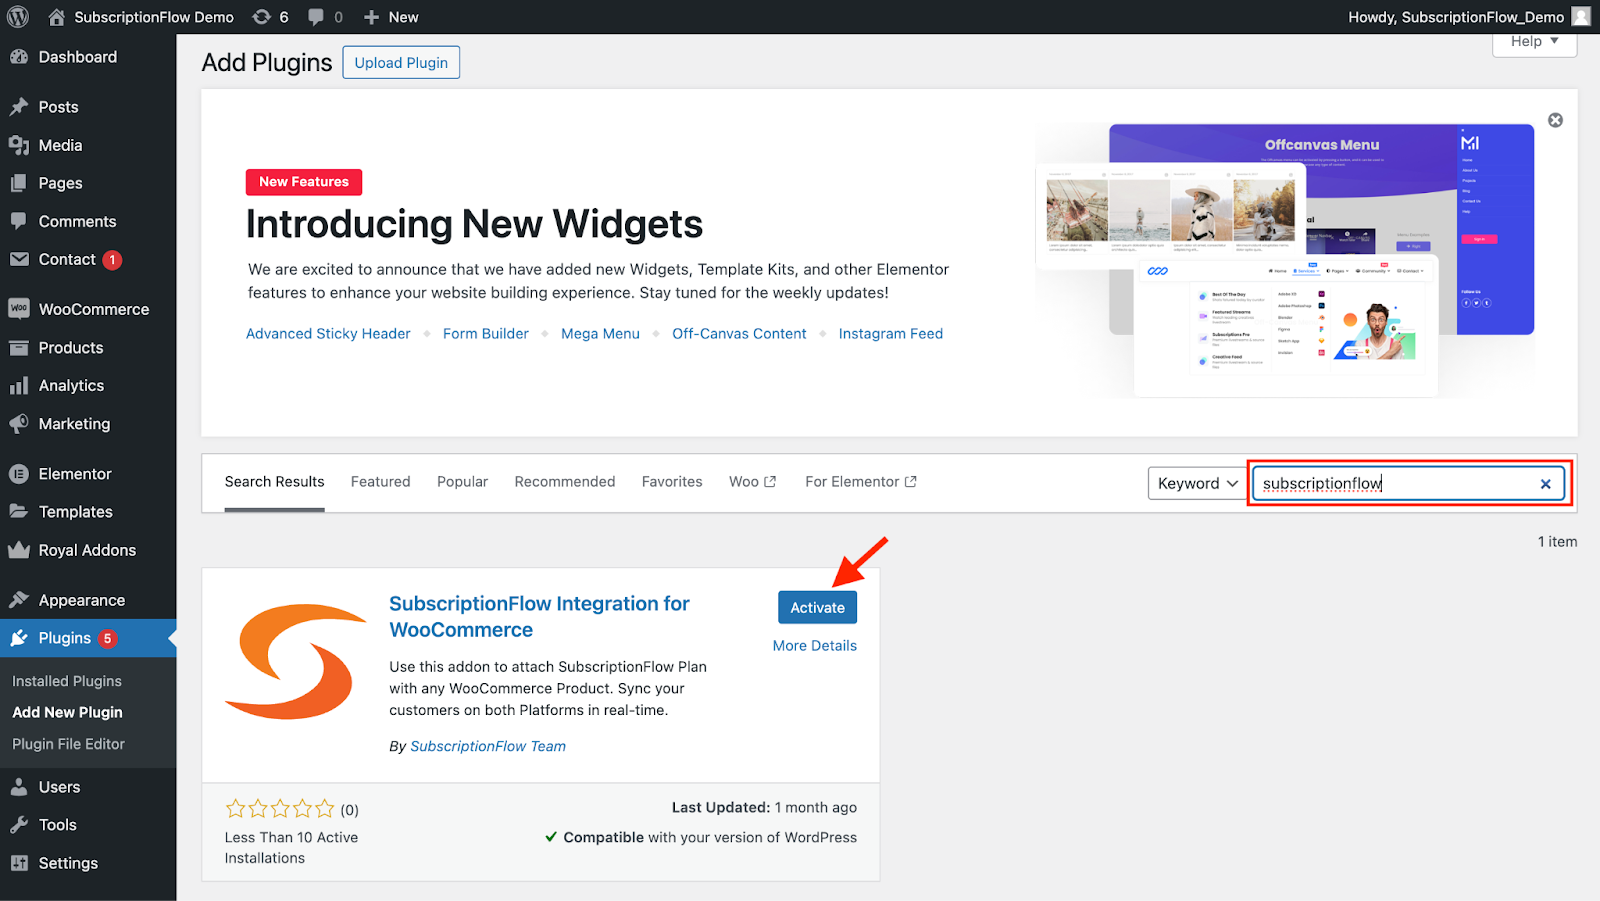Switch to the Favorites tab

(x=672, y=482)
